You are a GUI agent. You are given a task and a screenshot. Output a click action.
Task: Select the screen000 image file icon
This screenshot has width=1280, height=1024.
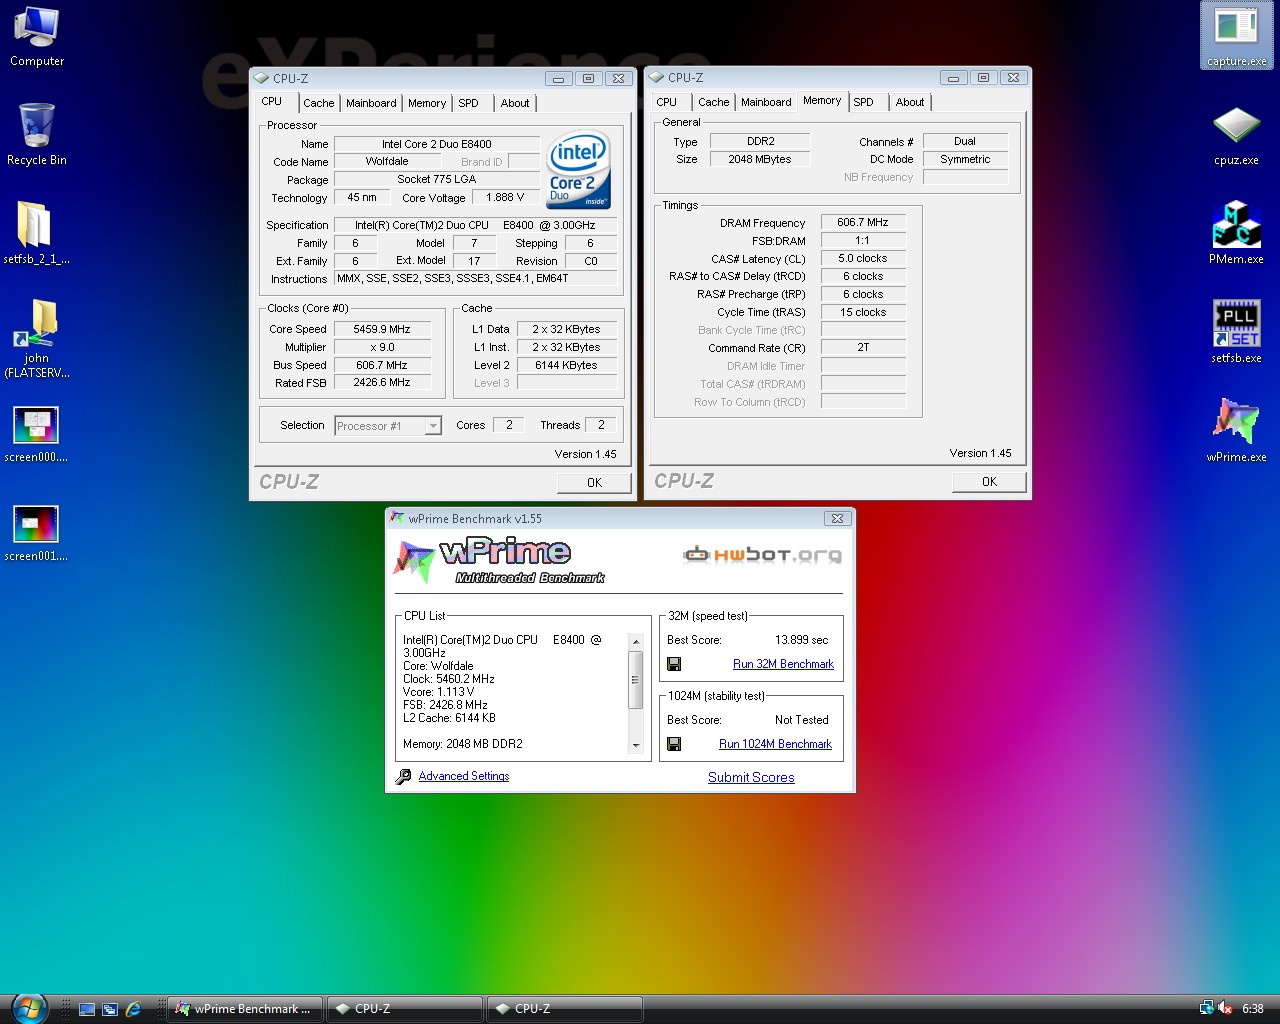tap(37, 433)
